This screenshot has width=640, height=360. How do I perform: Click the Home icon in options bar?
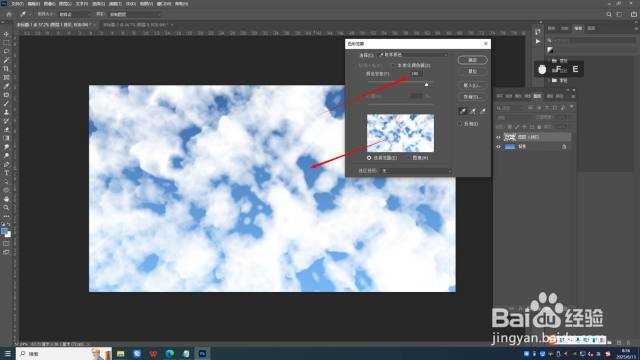(9, 14)
